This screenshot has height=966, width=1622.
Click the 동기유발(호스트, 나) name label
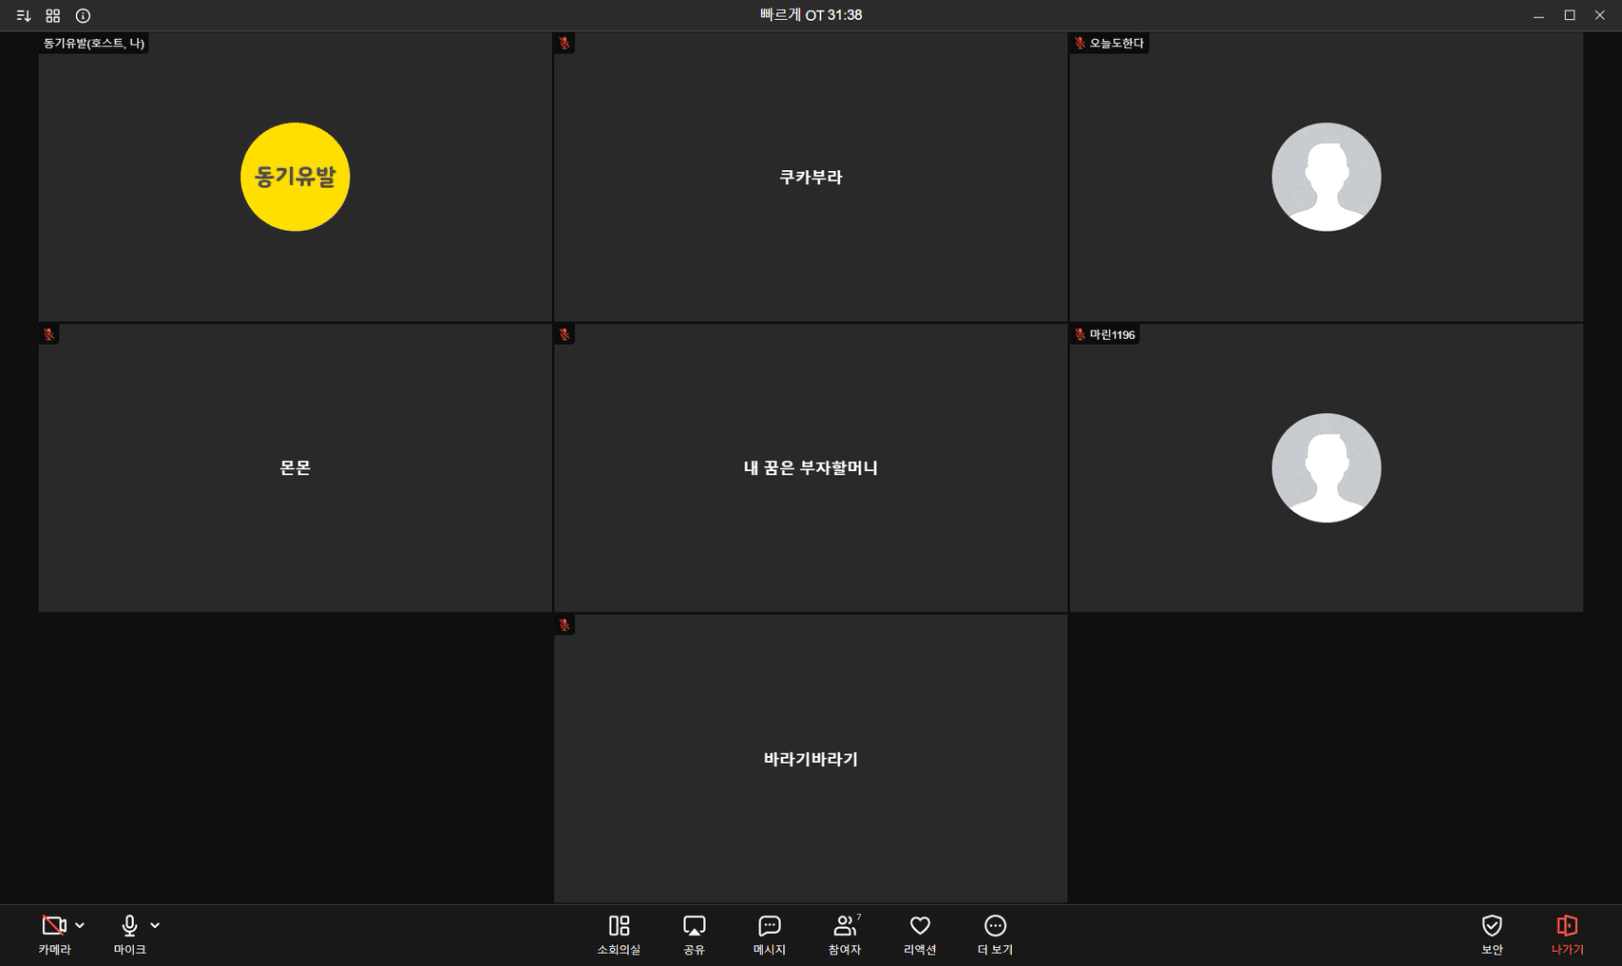(94, 43)
